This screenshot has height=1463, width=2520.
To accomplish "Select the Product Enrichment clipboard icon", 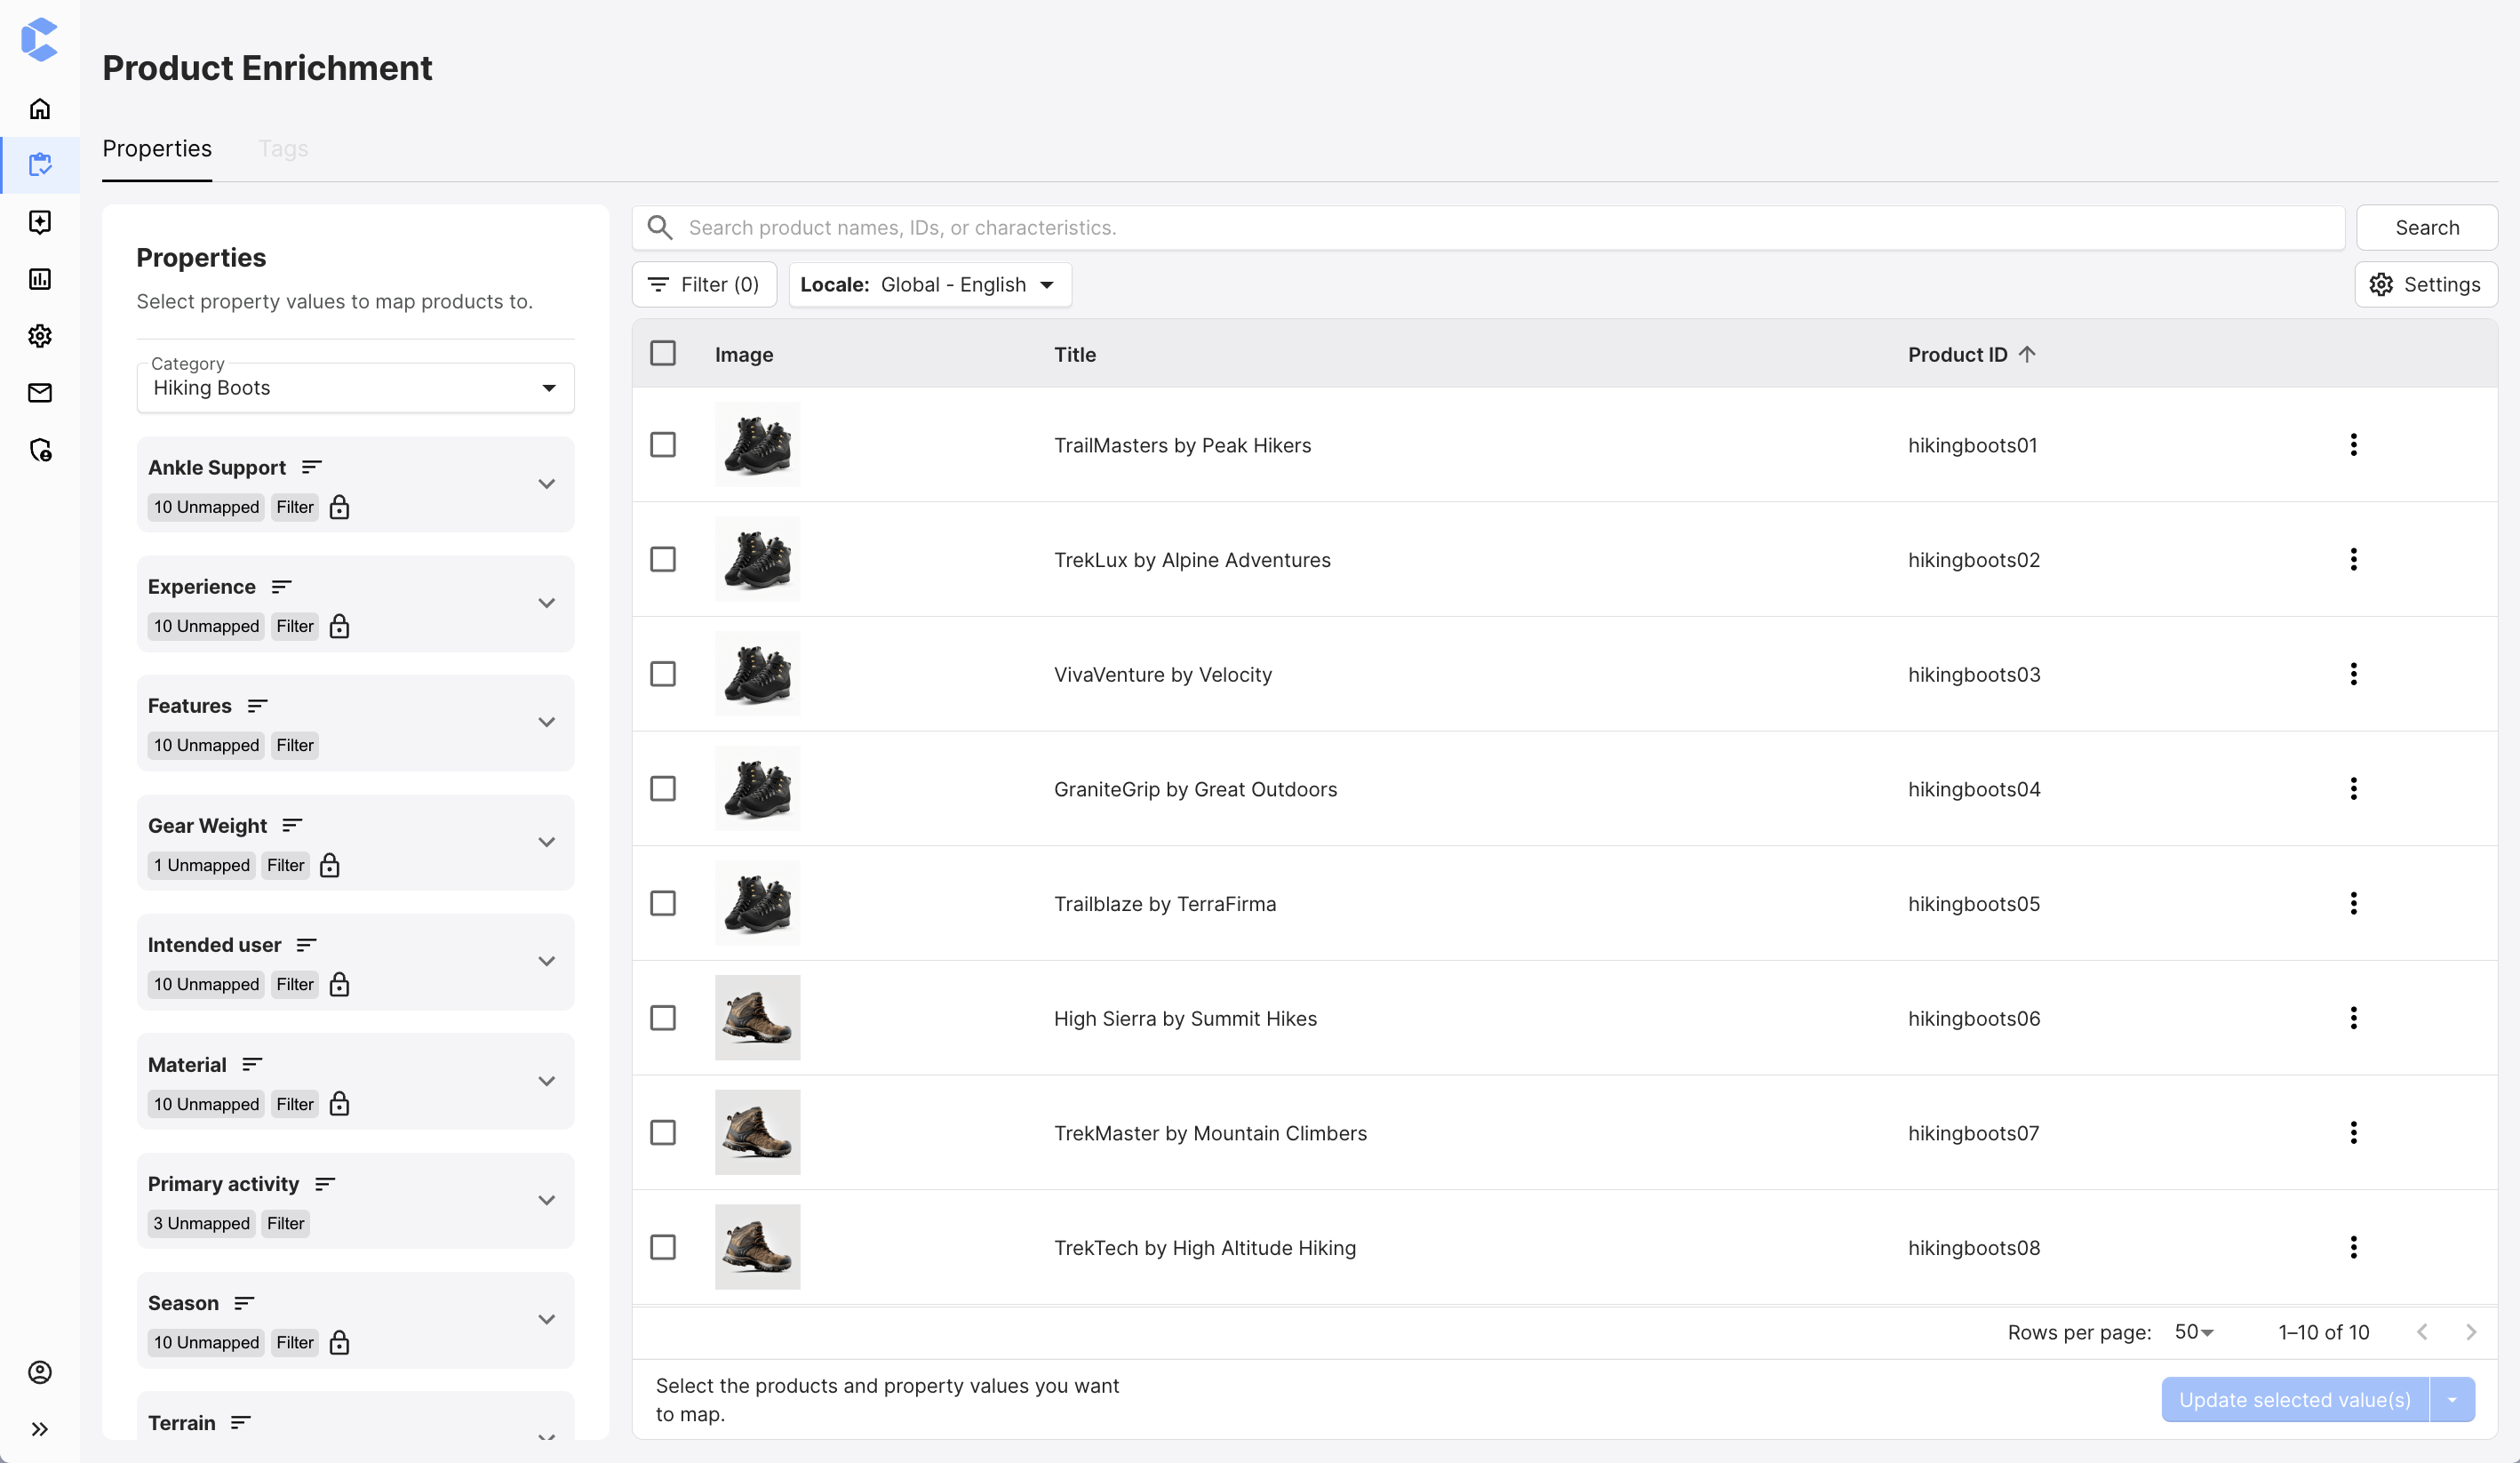I will click(40, 163).
